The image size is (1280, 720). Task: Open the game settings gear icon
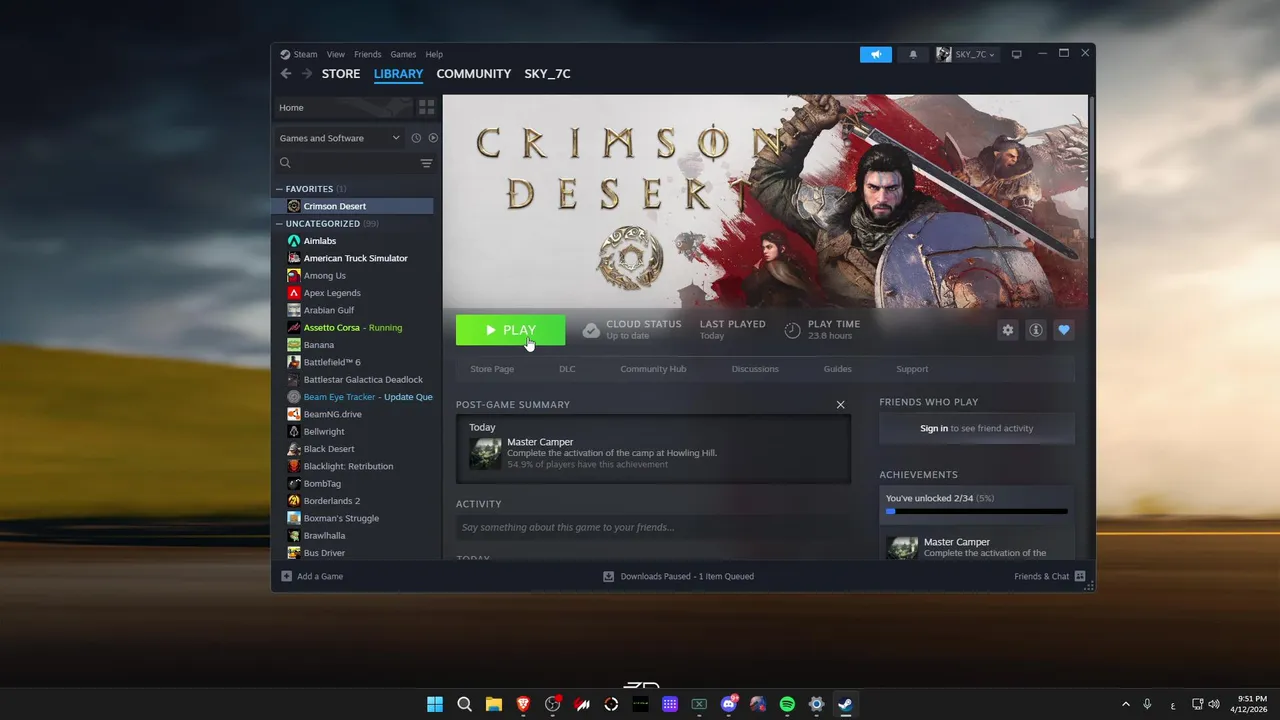point(1008,330)
